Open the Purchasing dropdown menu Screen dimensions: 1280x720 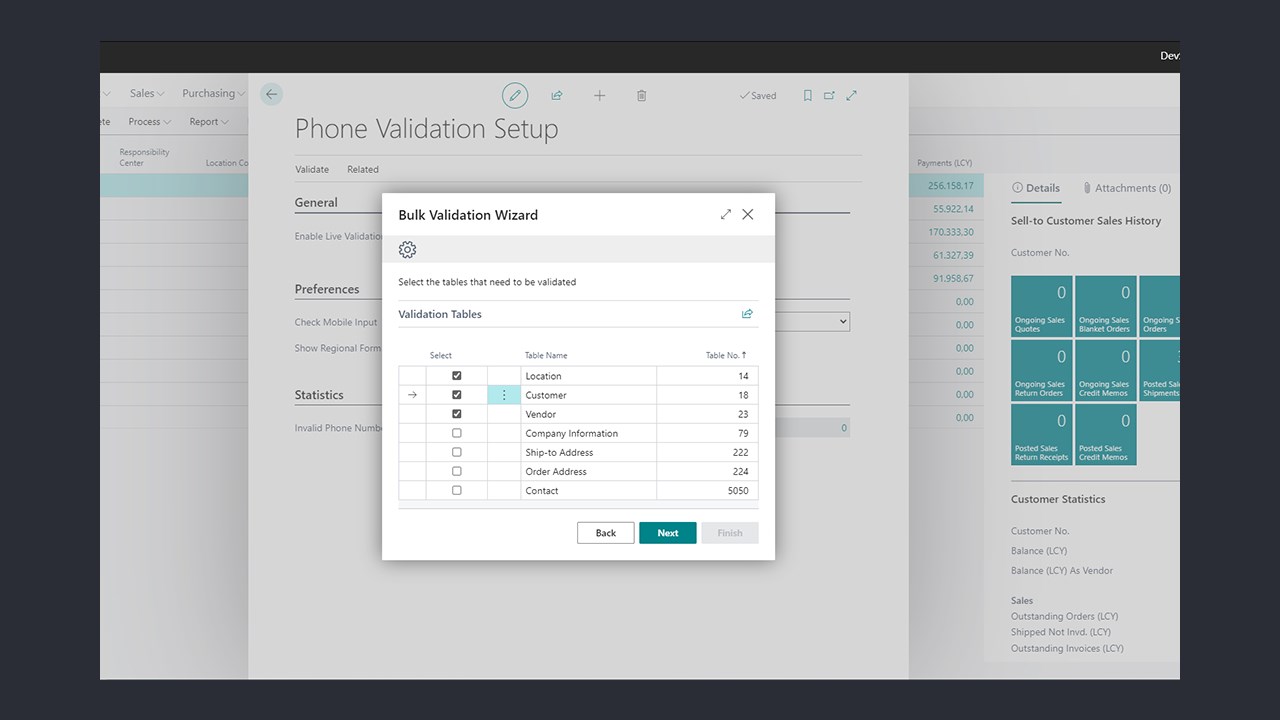point(213,93)
